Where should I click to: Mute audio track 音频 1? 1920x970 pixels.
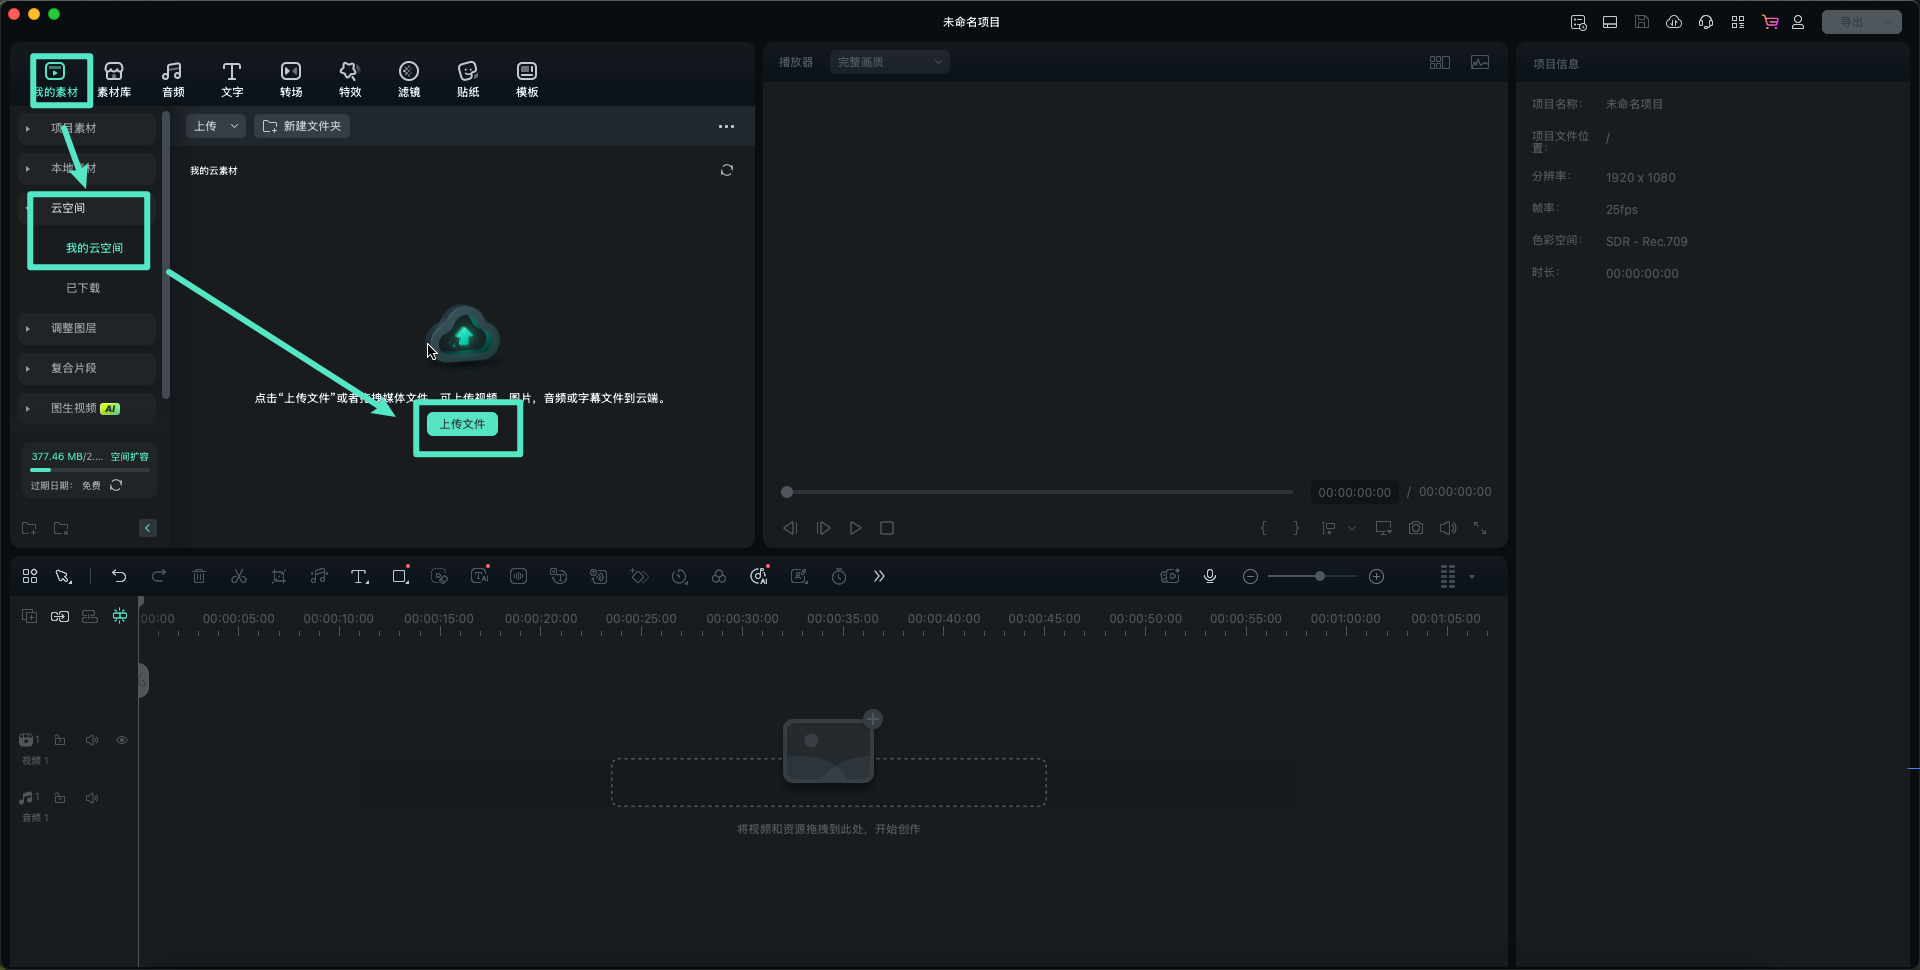(x=92, y=798)
